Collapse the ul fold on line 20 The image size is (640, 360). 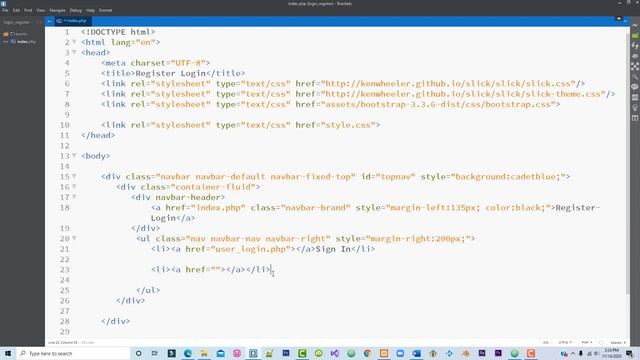pos(74,238)
